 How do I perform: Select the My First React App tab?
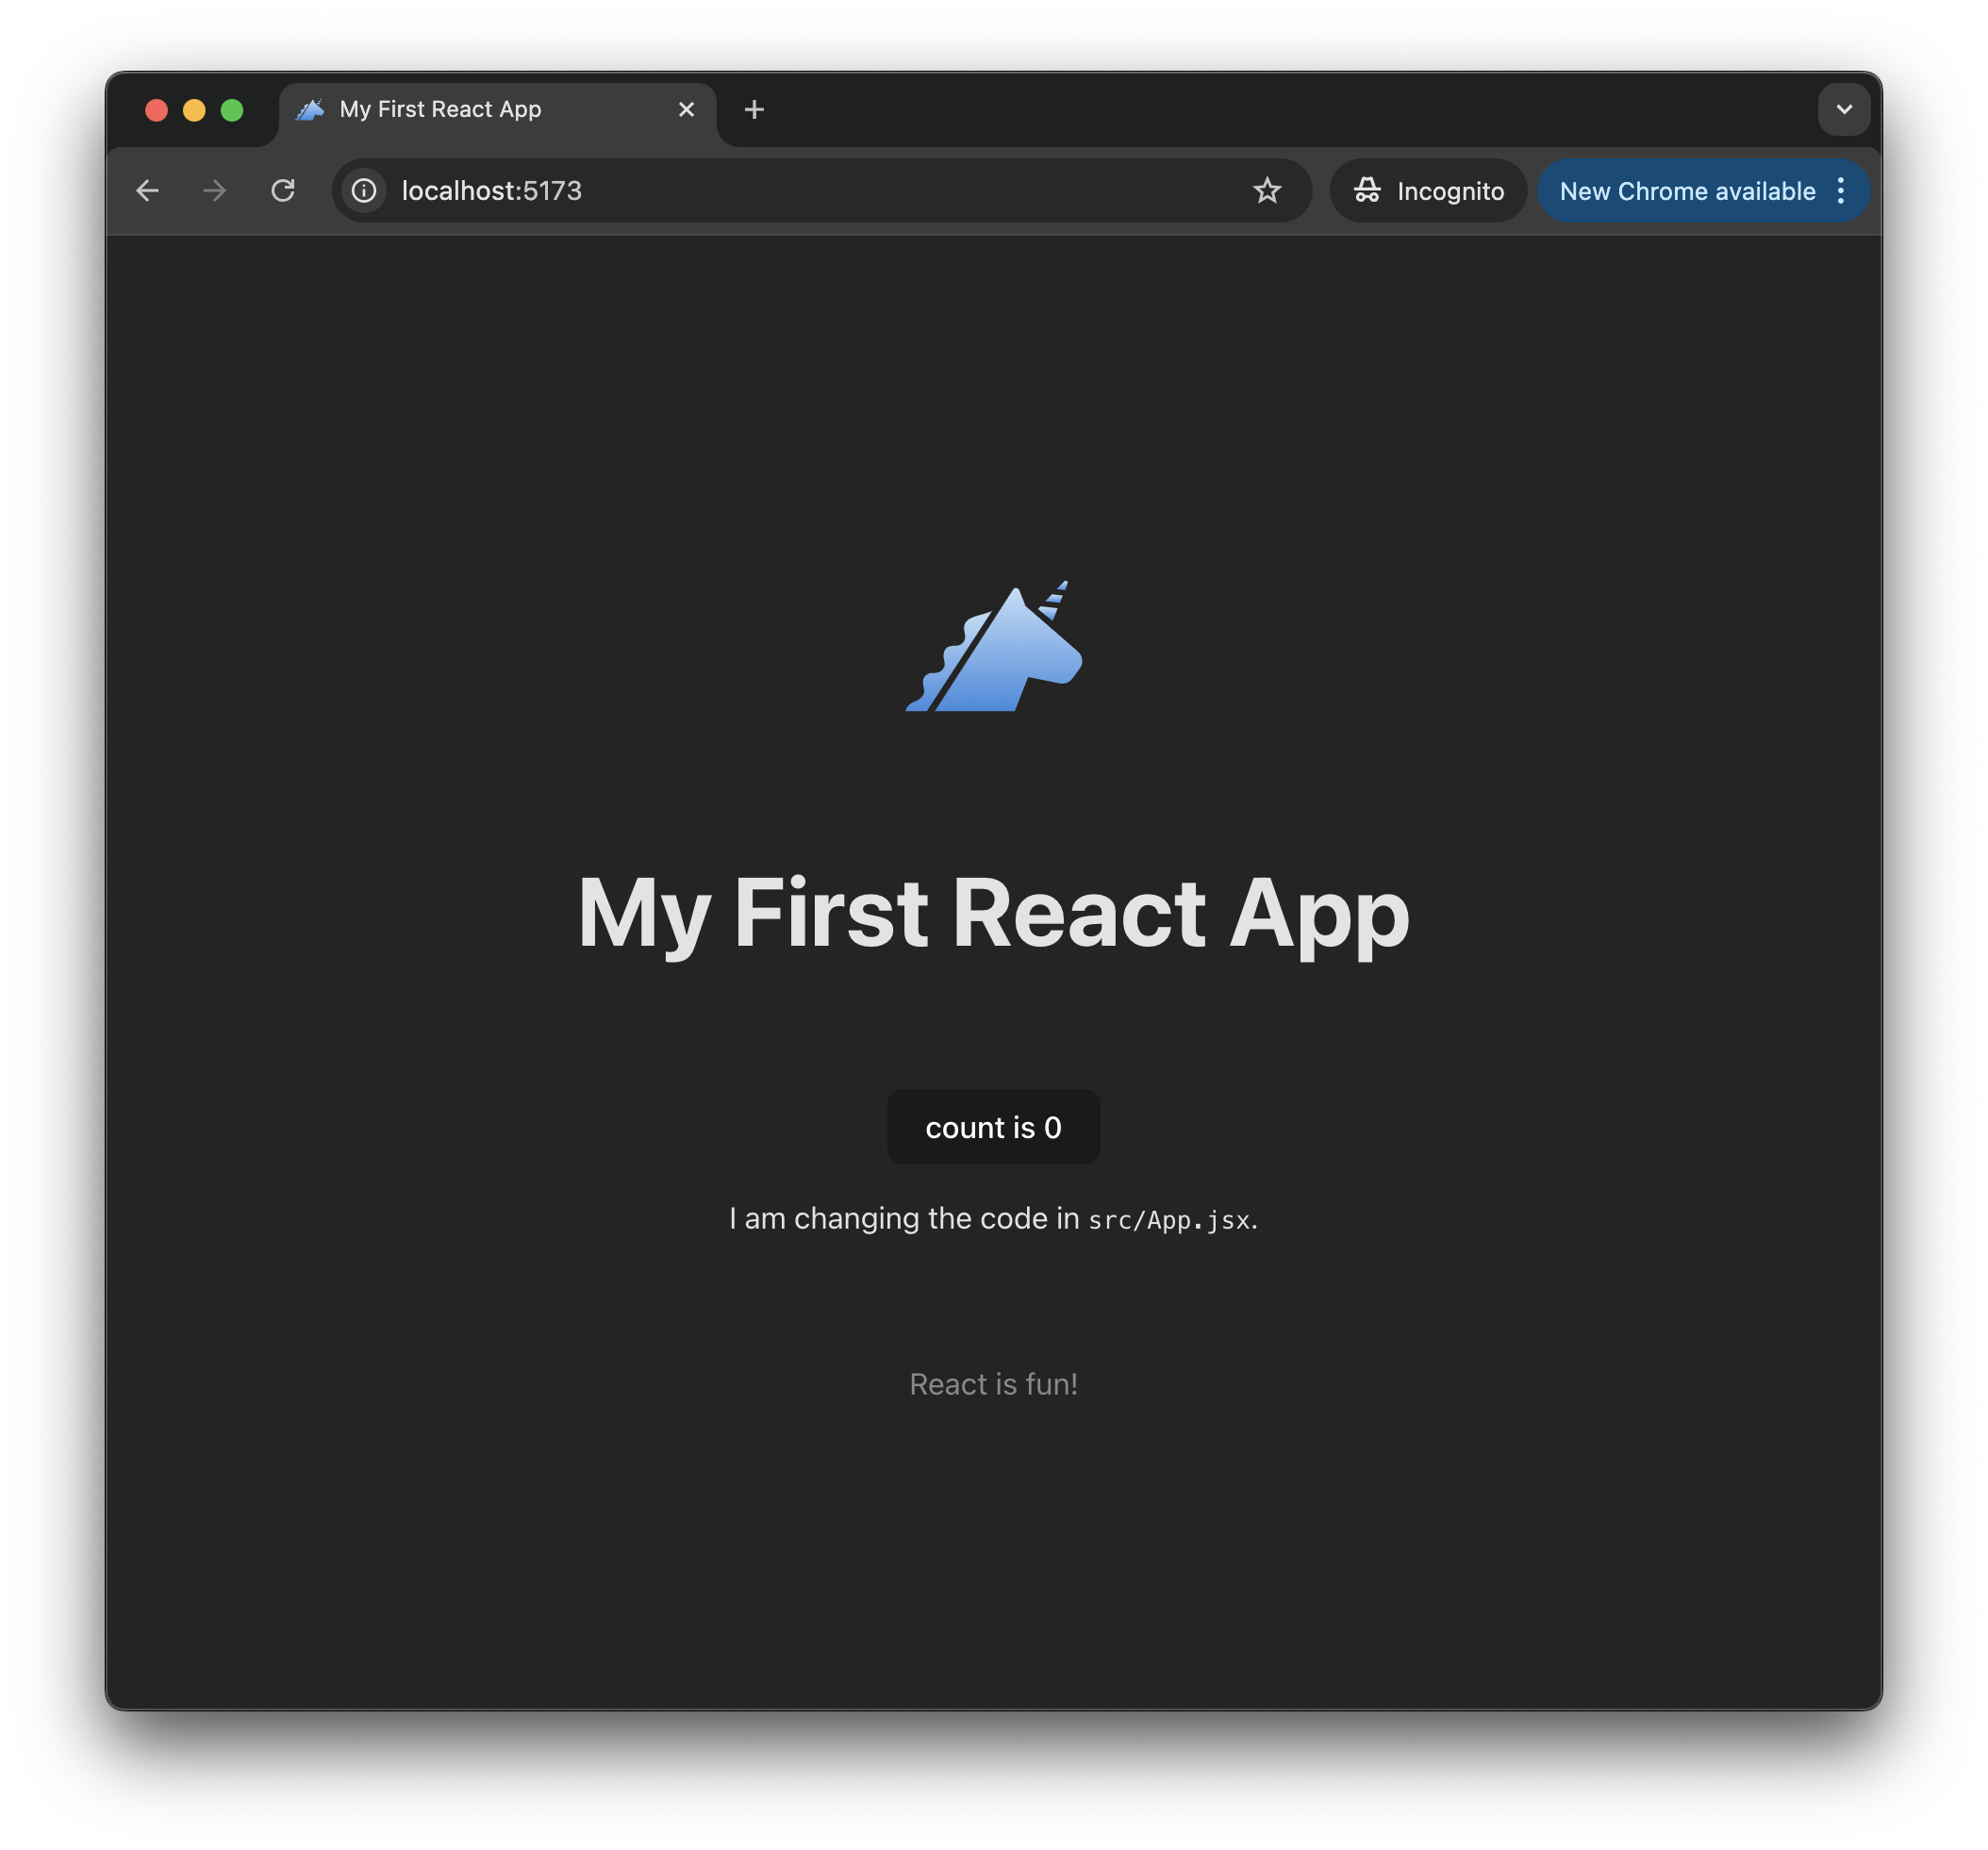[x=470, y=110]
